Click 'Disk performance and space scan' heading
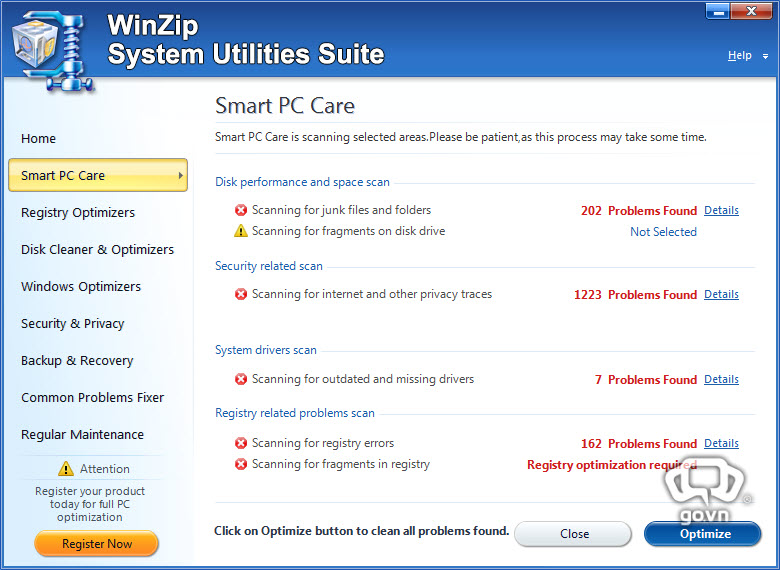This screenshot has height=570, width=780. click(x=302, y=182)
